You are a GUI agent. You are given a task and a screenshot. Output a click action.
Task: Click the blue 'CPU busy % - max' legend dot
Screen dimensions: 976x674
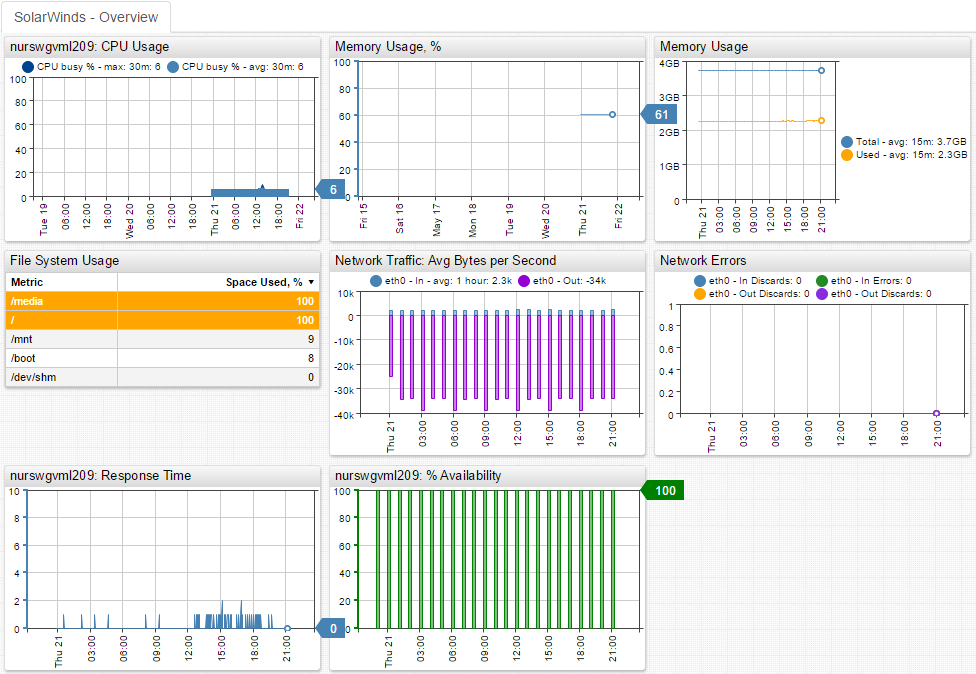click(x=27, y=67)
